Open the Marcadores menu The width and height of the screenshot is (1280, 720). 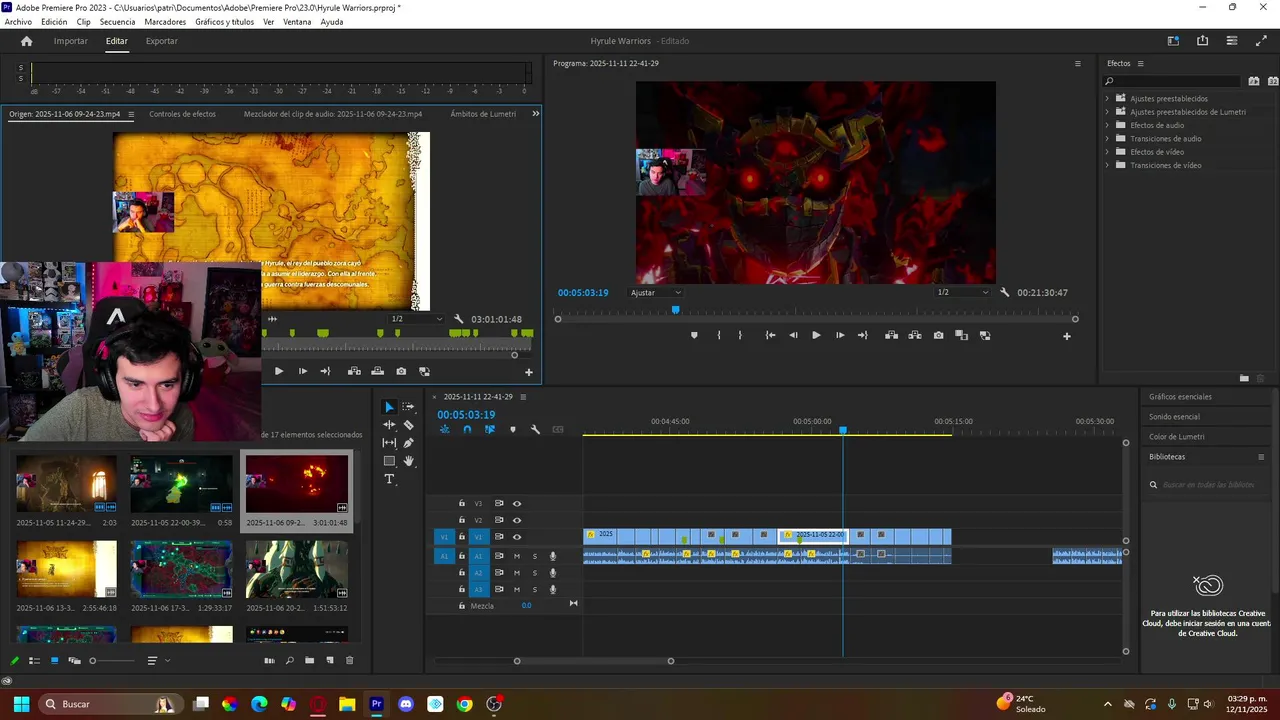coord(165,22)
